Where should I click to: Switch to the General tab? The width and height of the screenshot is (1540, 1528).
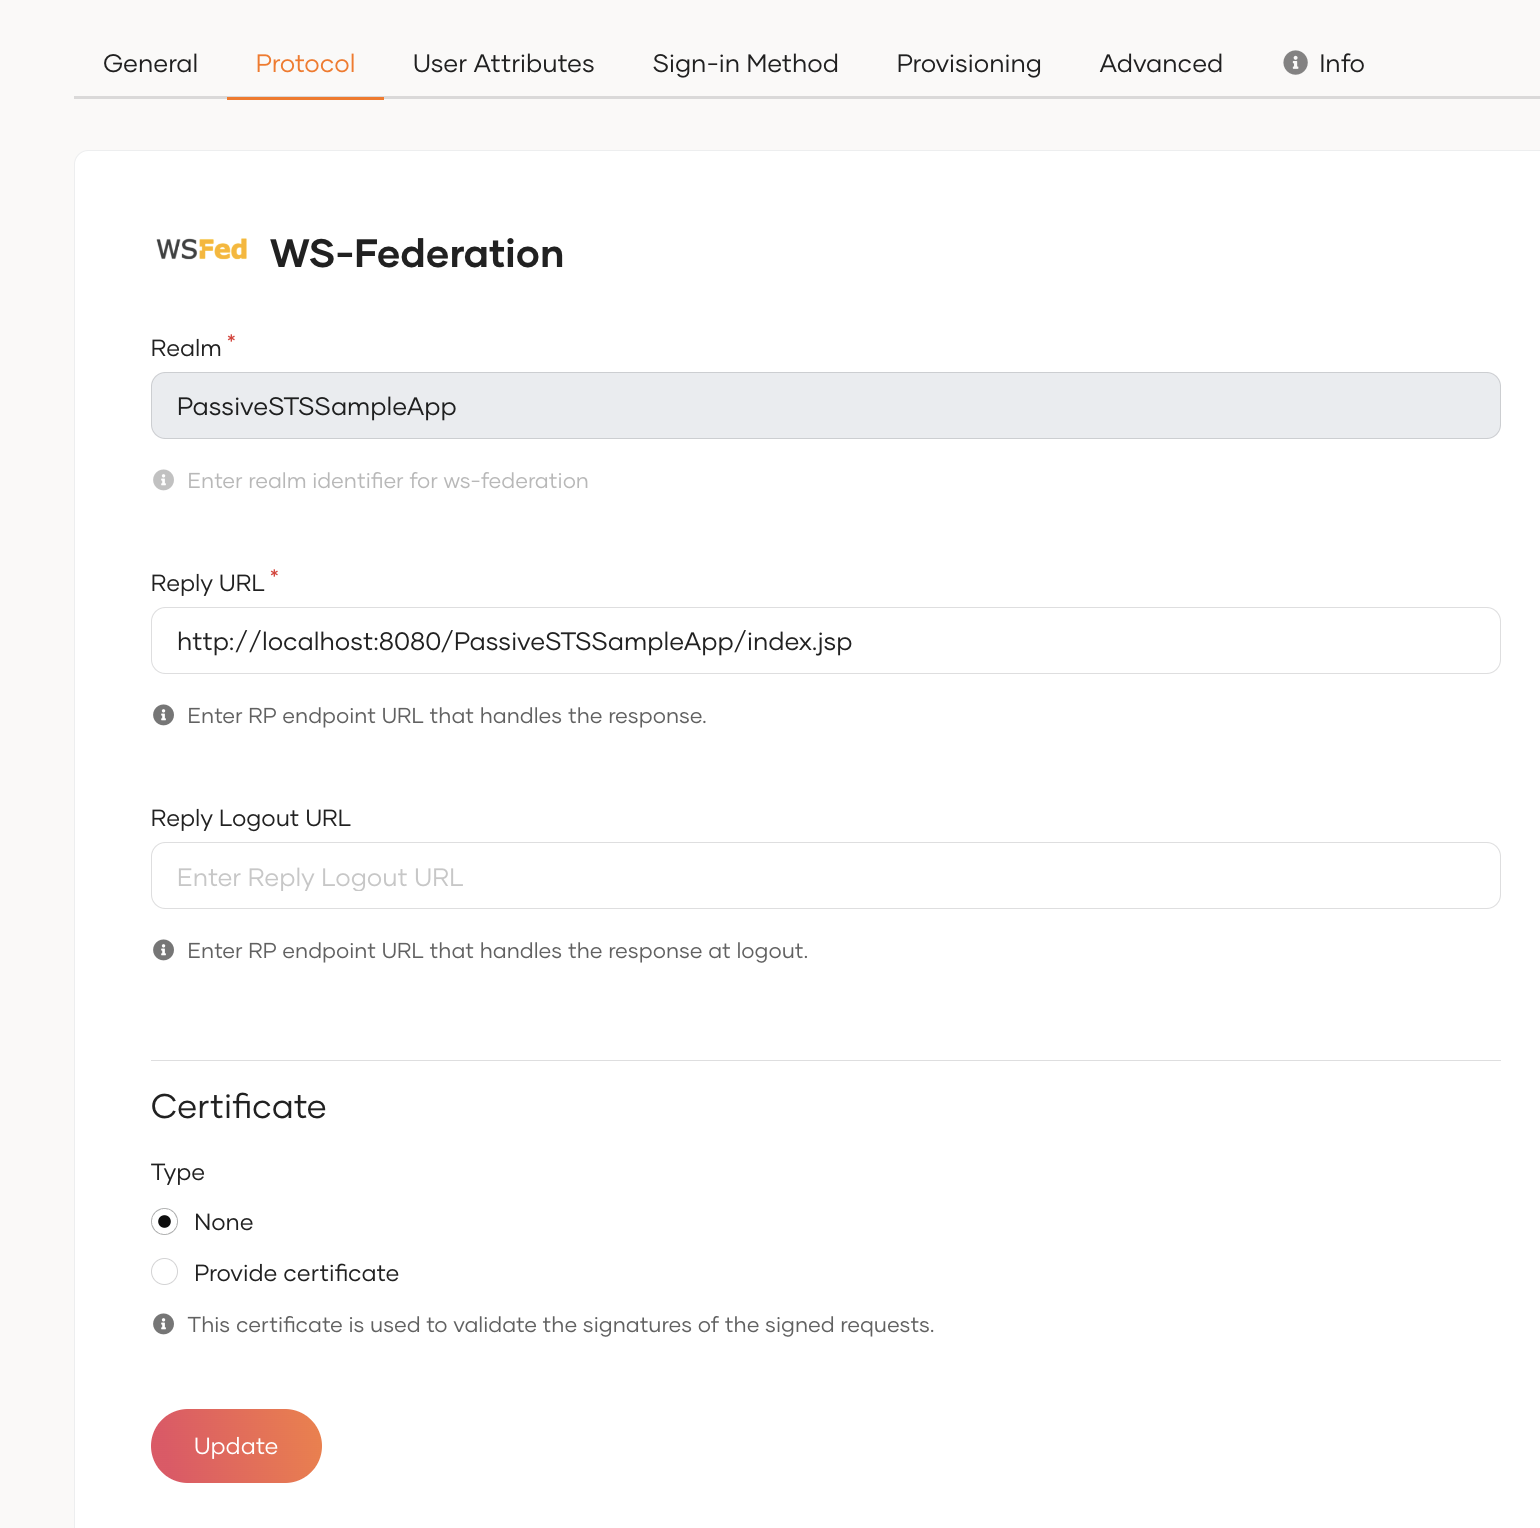click(150, 63)
